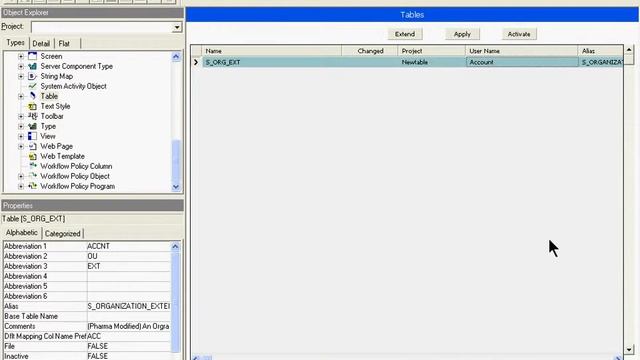The image size is (640, 360).
Task: Expand the Workflow Policy Program node
Action: coord(20,186)
